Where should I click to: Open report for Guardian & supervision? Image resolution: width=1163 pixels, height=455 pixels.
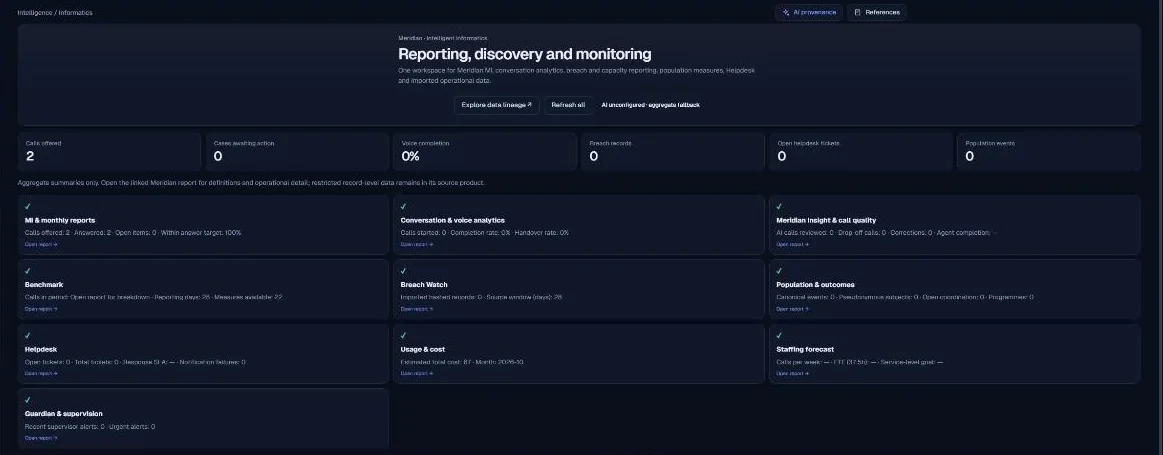(41, 438)
